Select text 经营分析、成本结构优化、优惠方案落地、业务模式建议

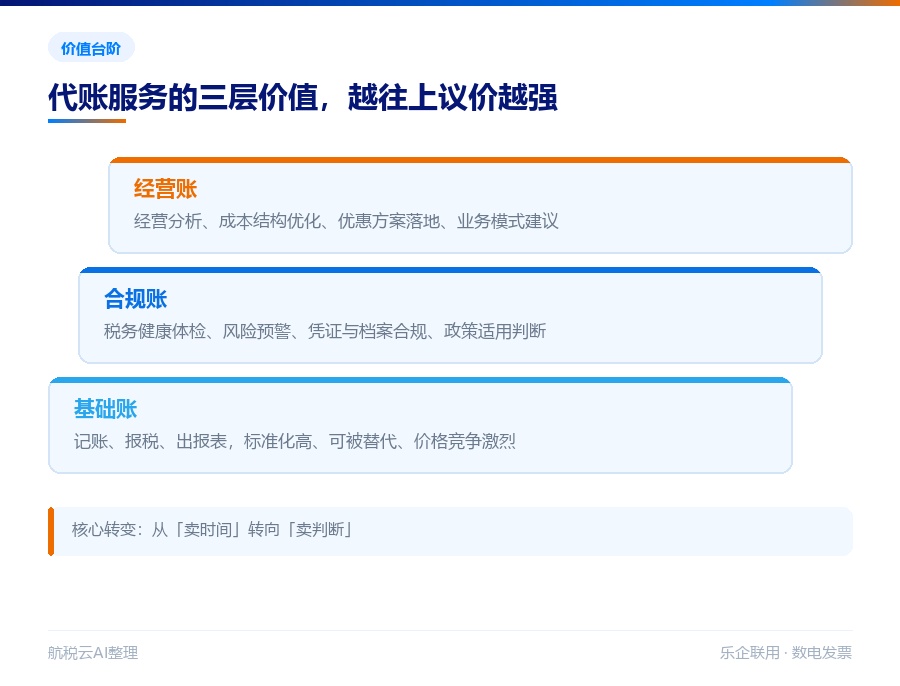(x=346, y=221)
